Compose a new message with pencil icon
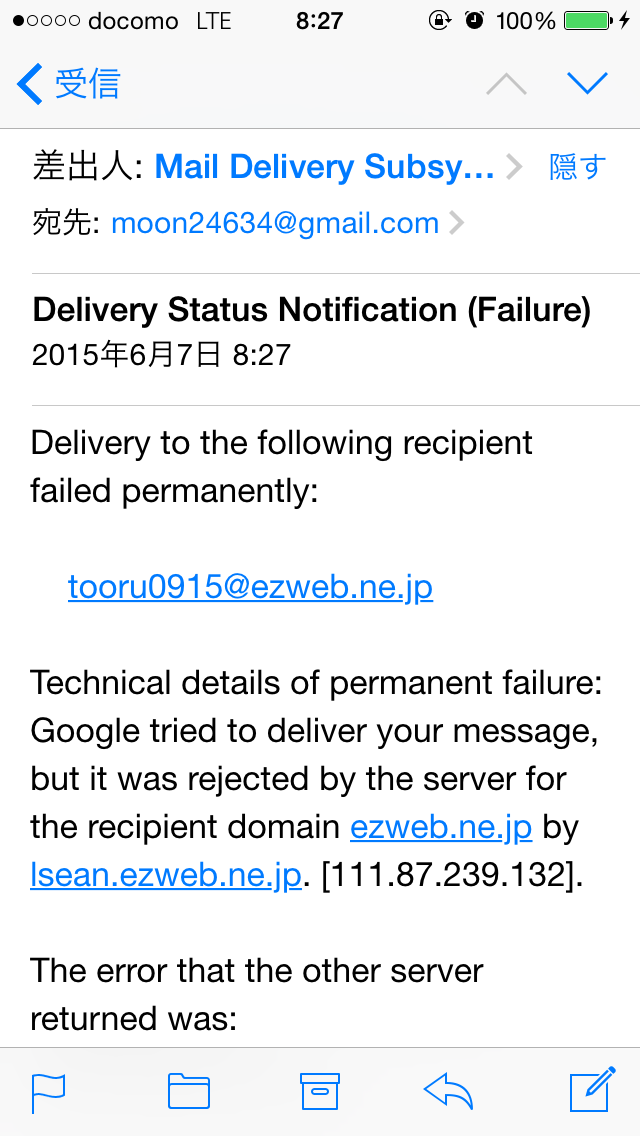This screenshot has height=1136, width=640. pos(593,1089)
